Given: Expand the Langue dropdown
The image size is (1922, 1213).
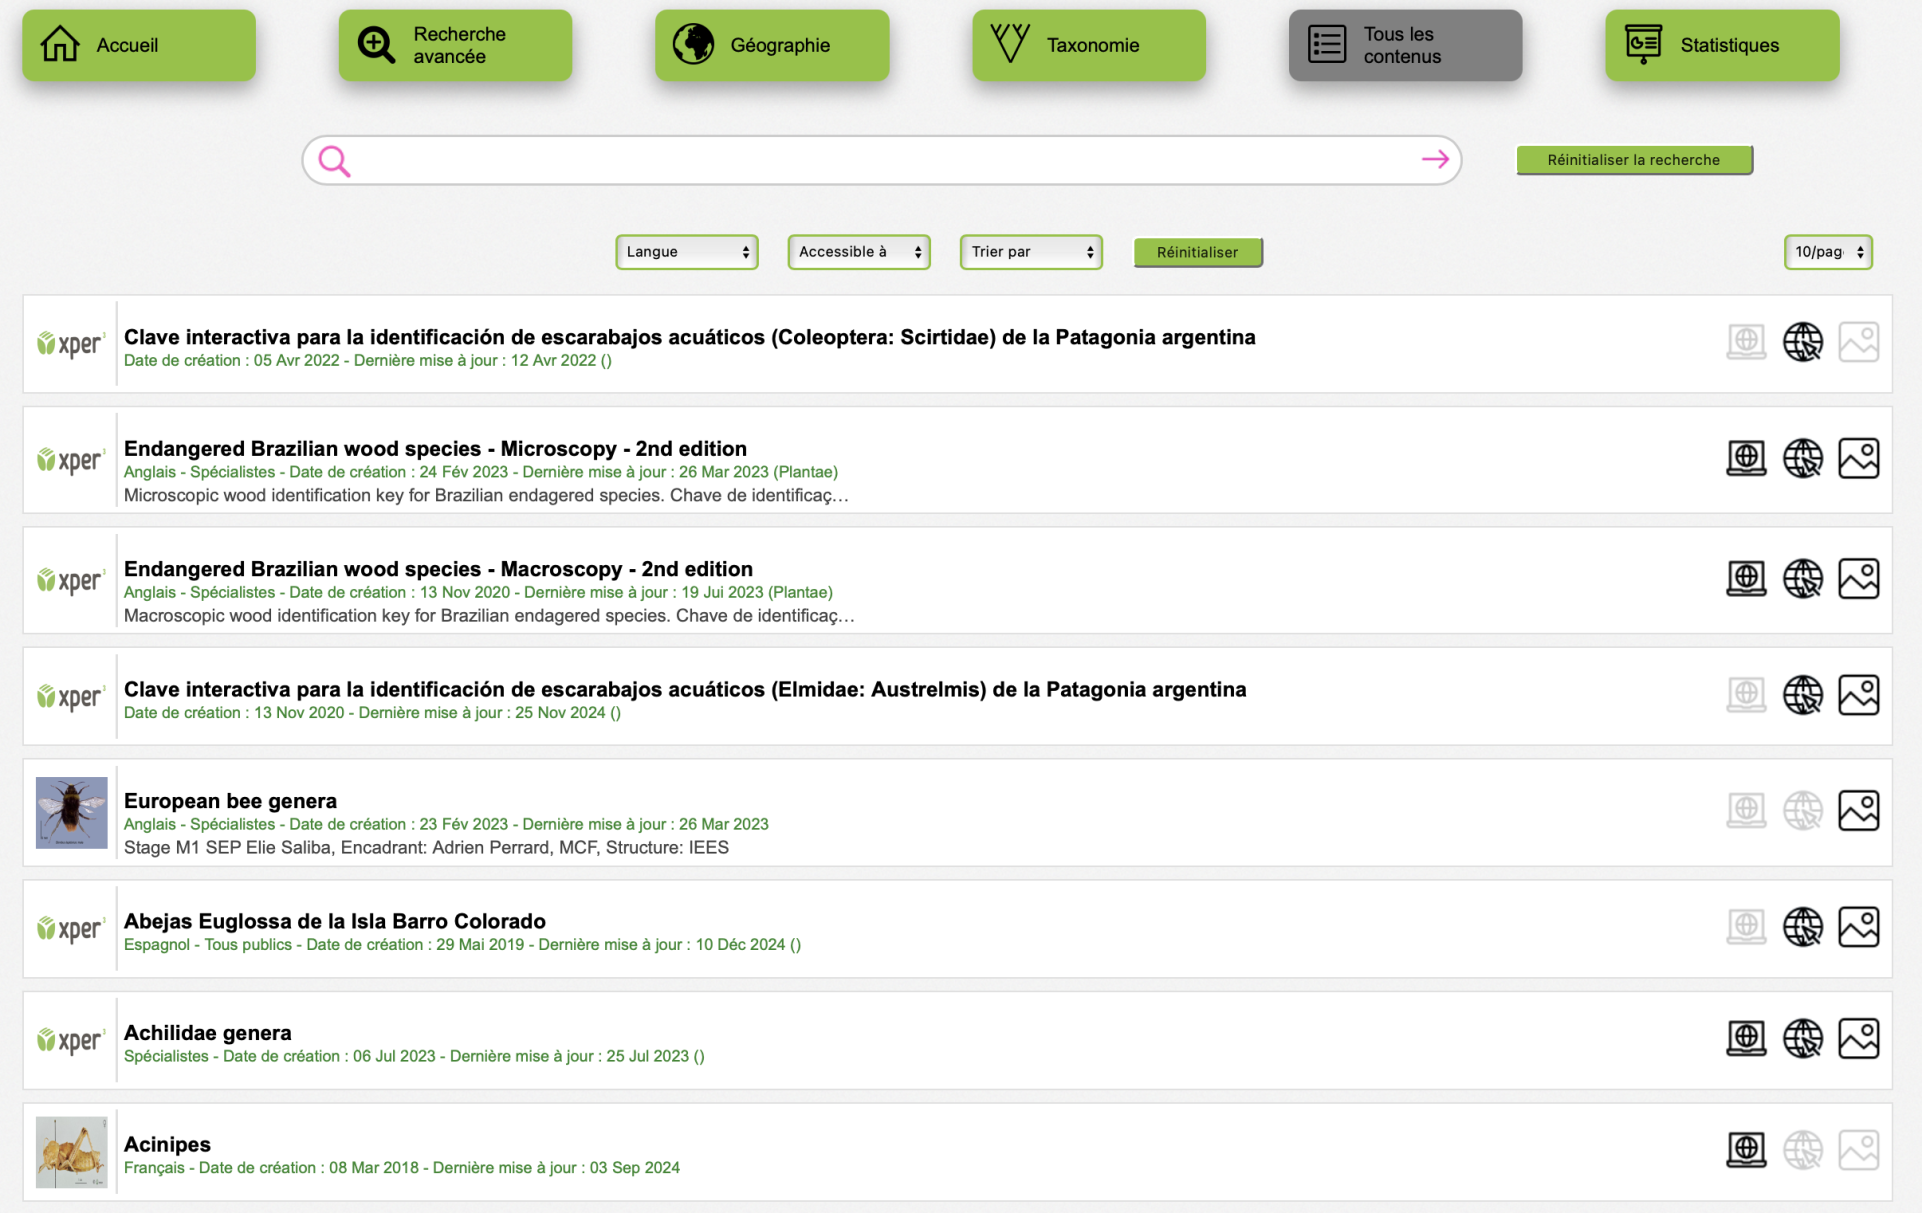Looking at the screenshot, I should pos(687,252).
